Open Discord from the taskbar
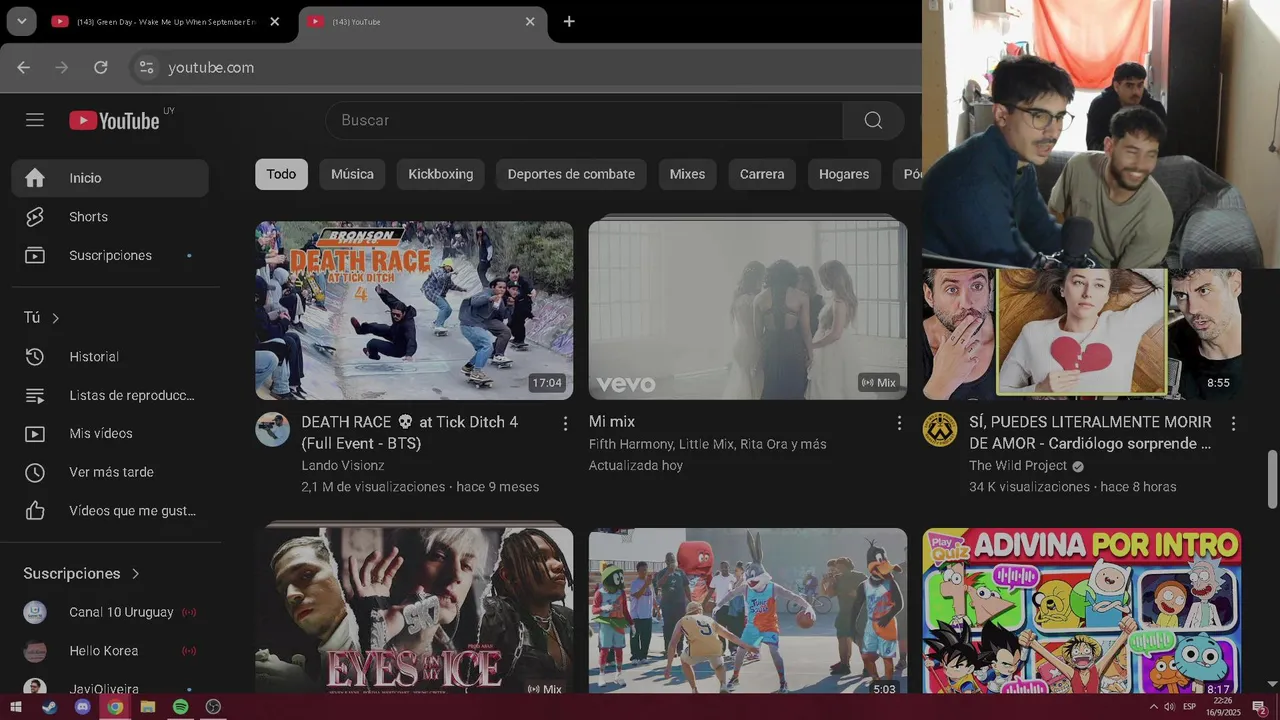This screenshot has height=720, width=1280. click(82, 707)
